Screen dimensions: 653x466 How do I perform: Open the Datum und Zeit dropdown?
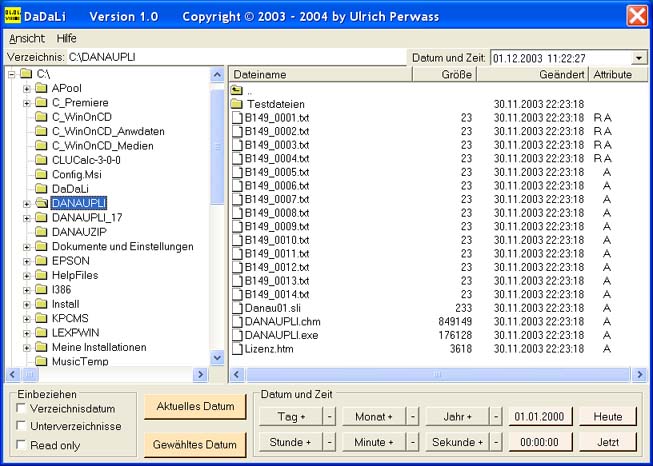point(639,58)
